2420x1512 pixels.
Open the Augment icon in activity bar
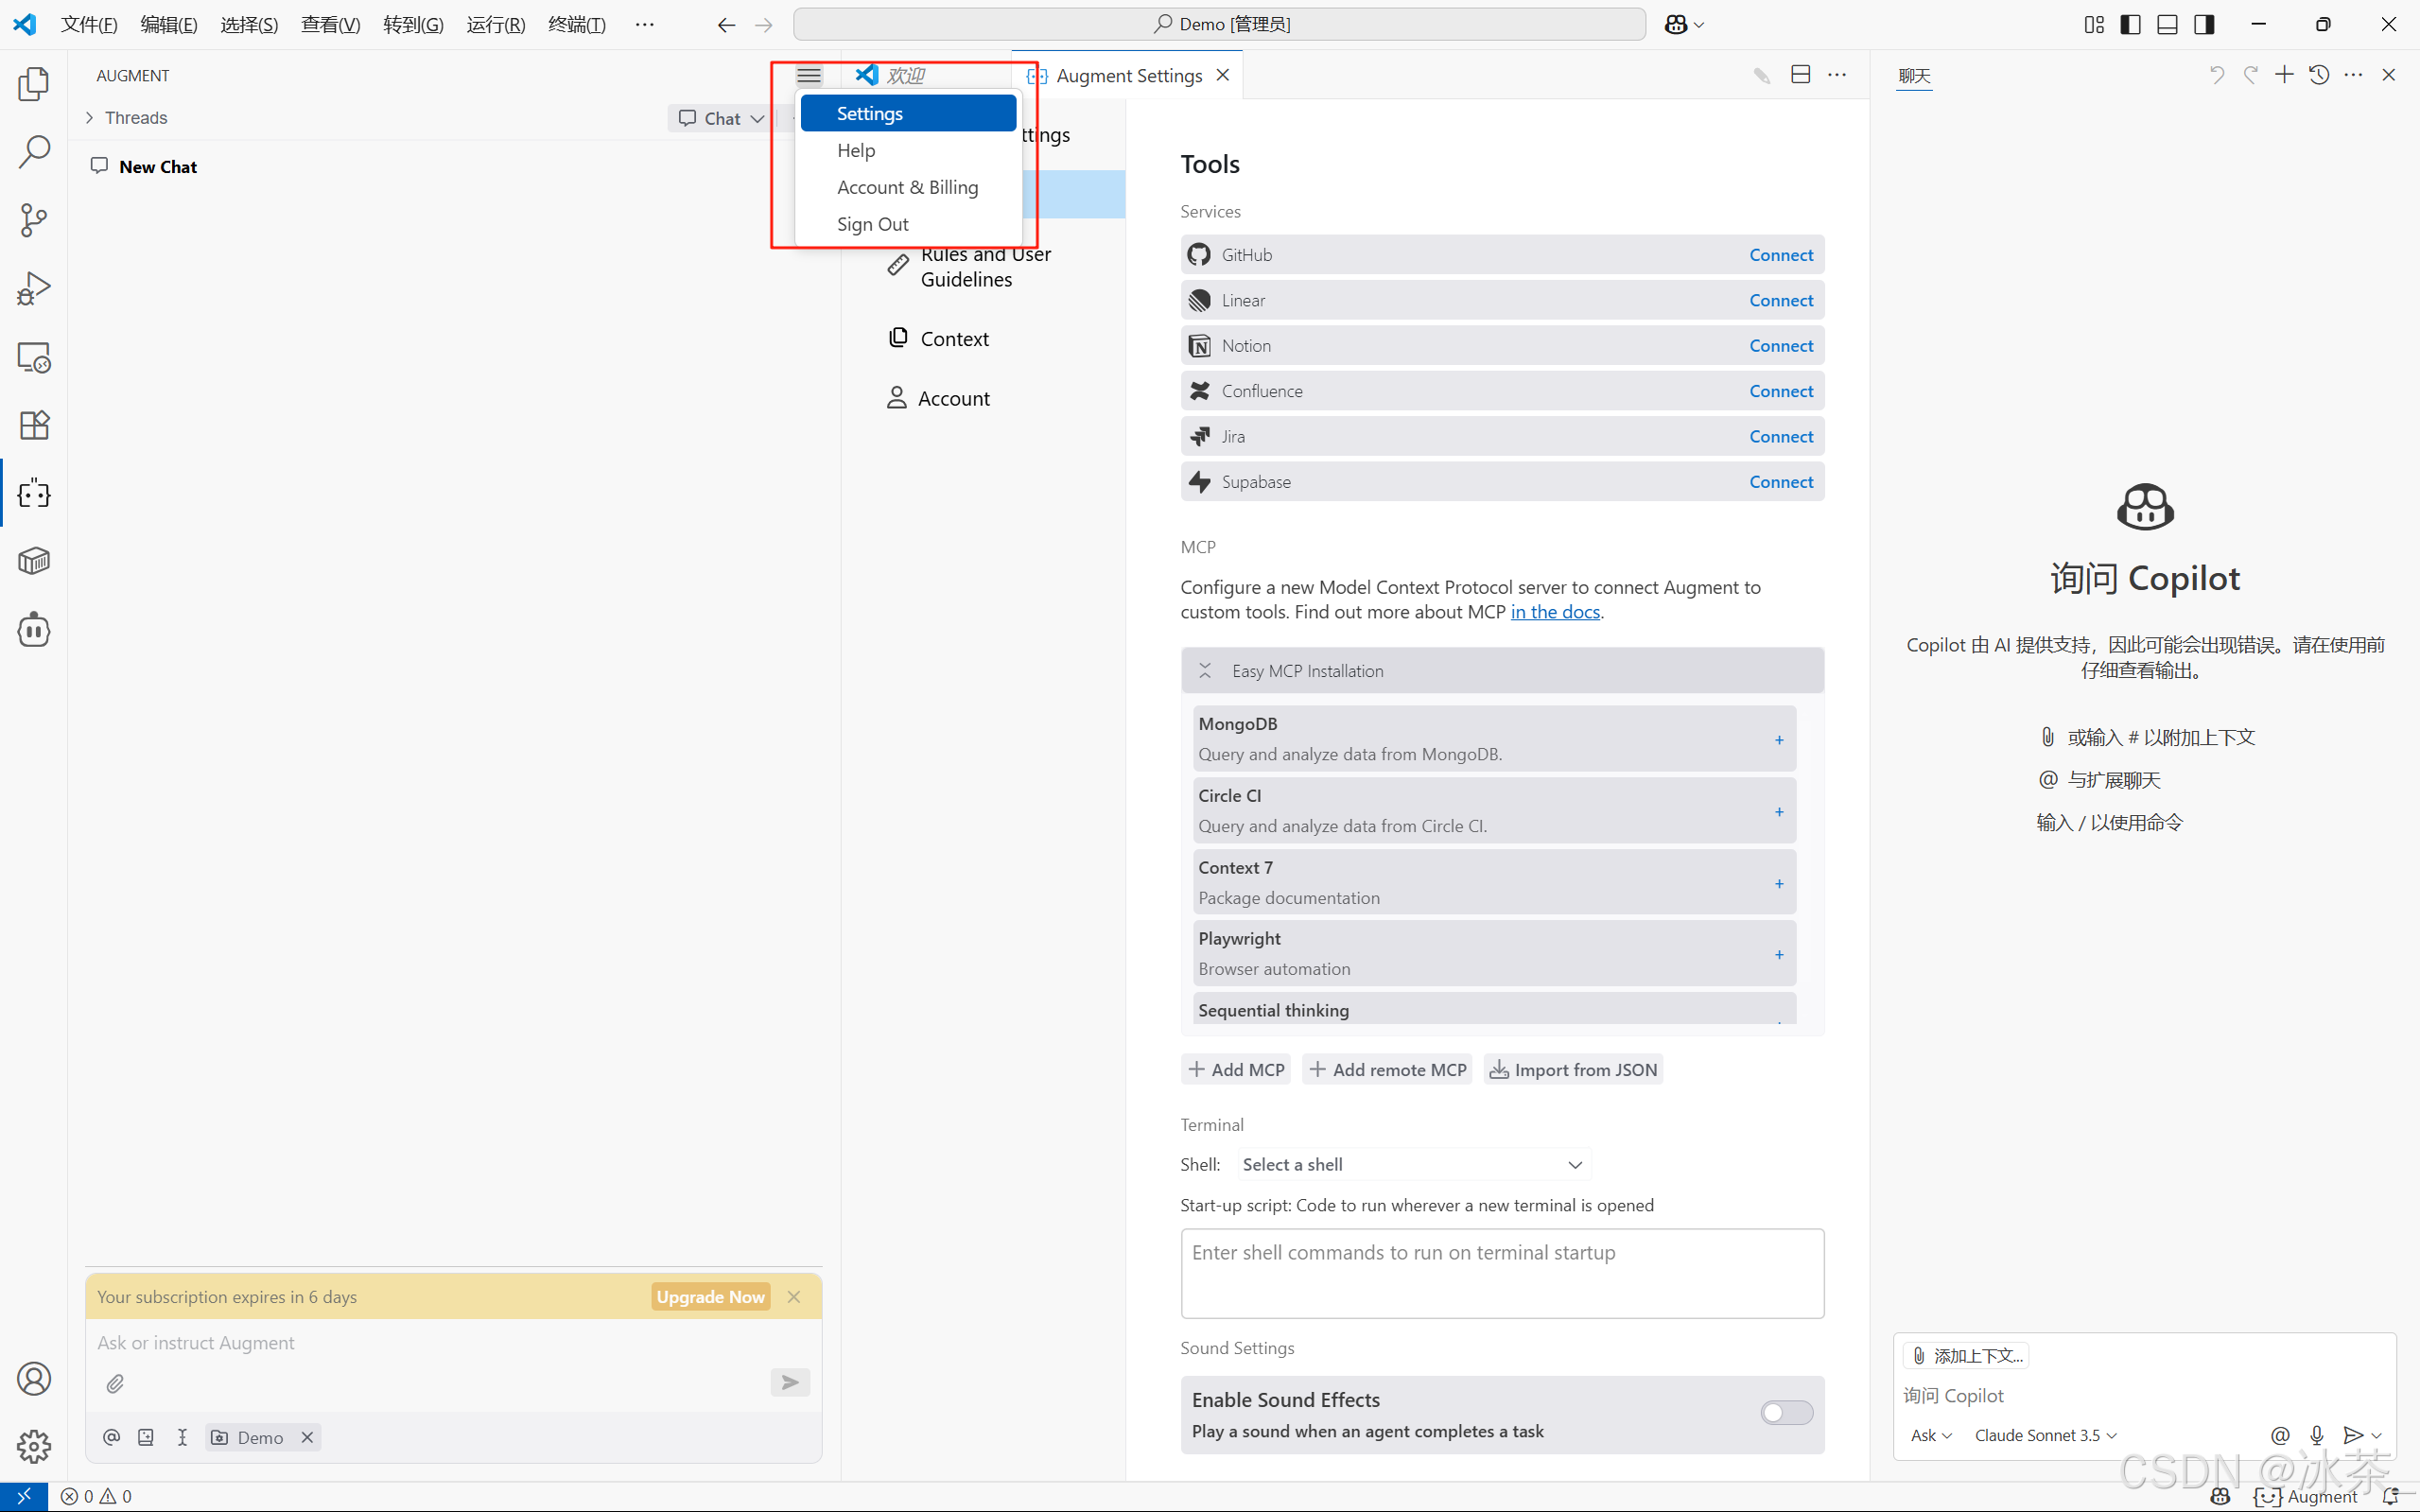[x=34, y=493]
